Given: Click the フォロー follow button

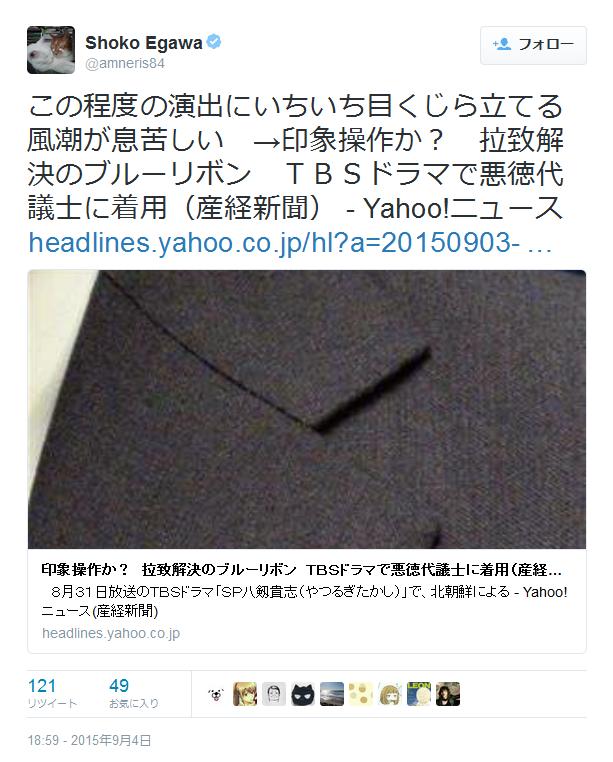Looking at the screenshot, I should click(533, 45).
